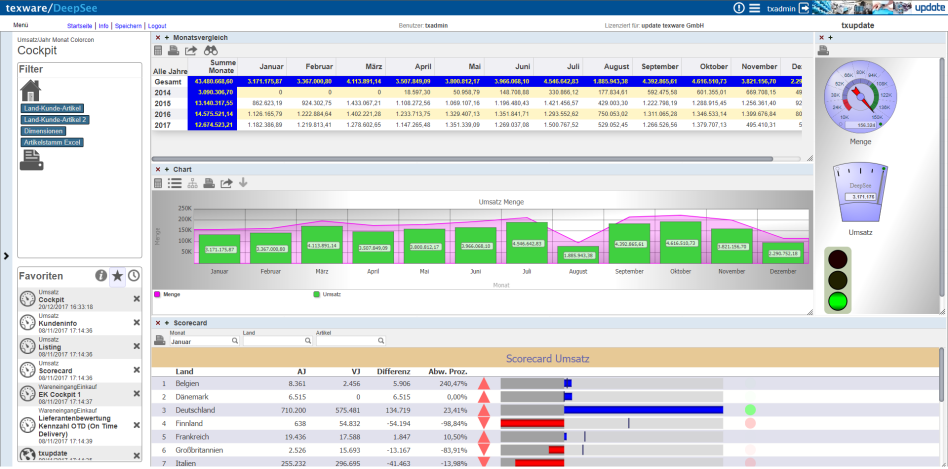Viewport: 948px width, 469px height.
Task: Click the export arrow icon in Monatsvergleich toolbar
Action: [192, 50]
